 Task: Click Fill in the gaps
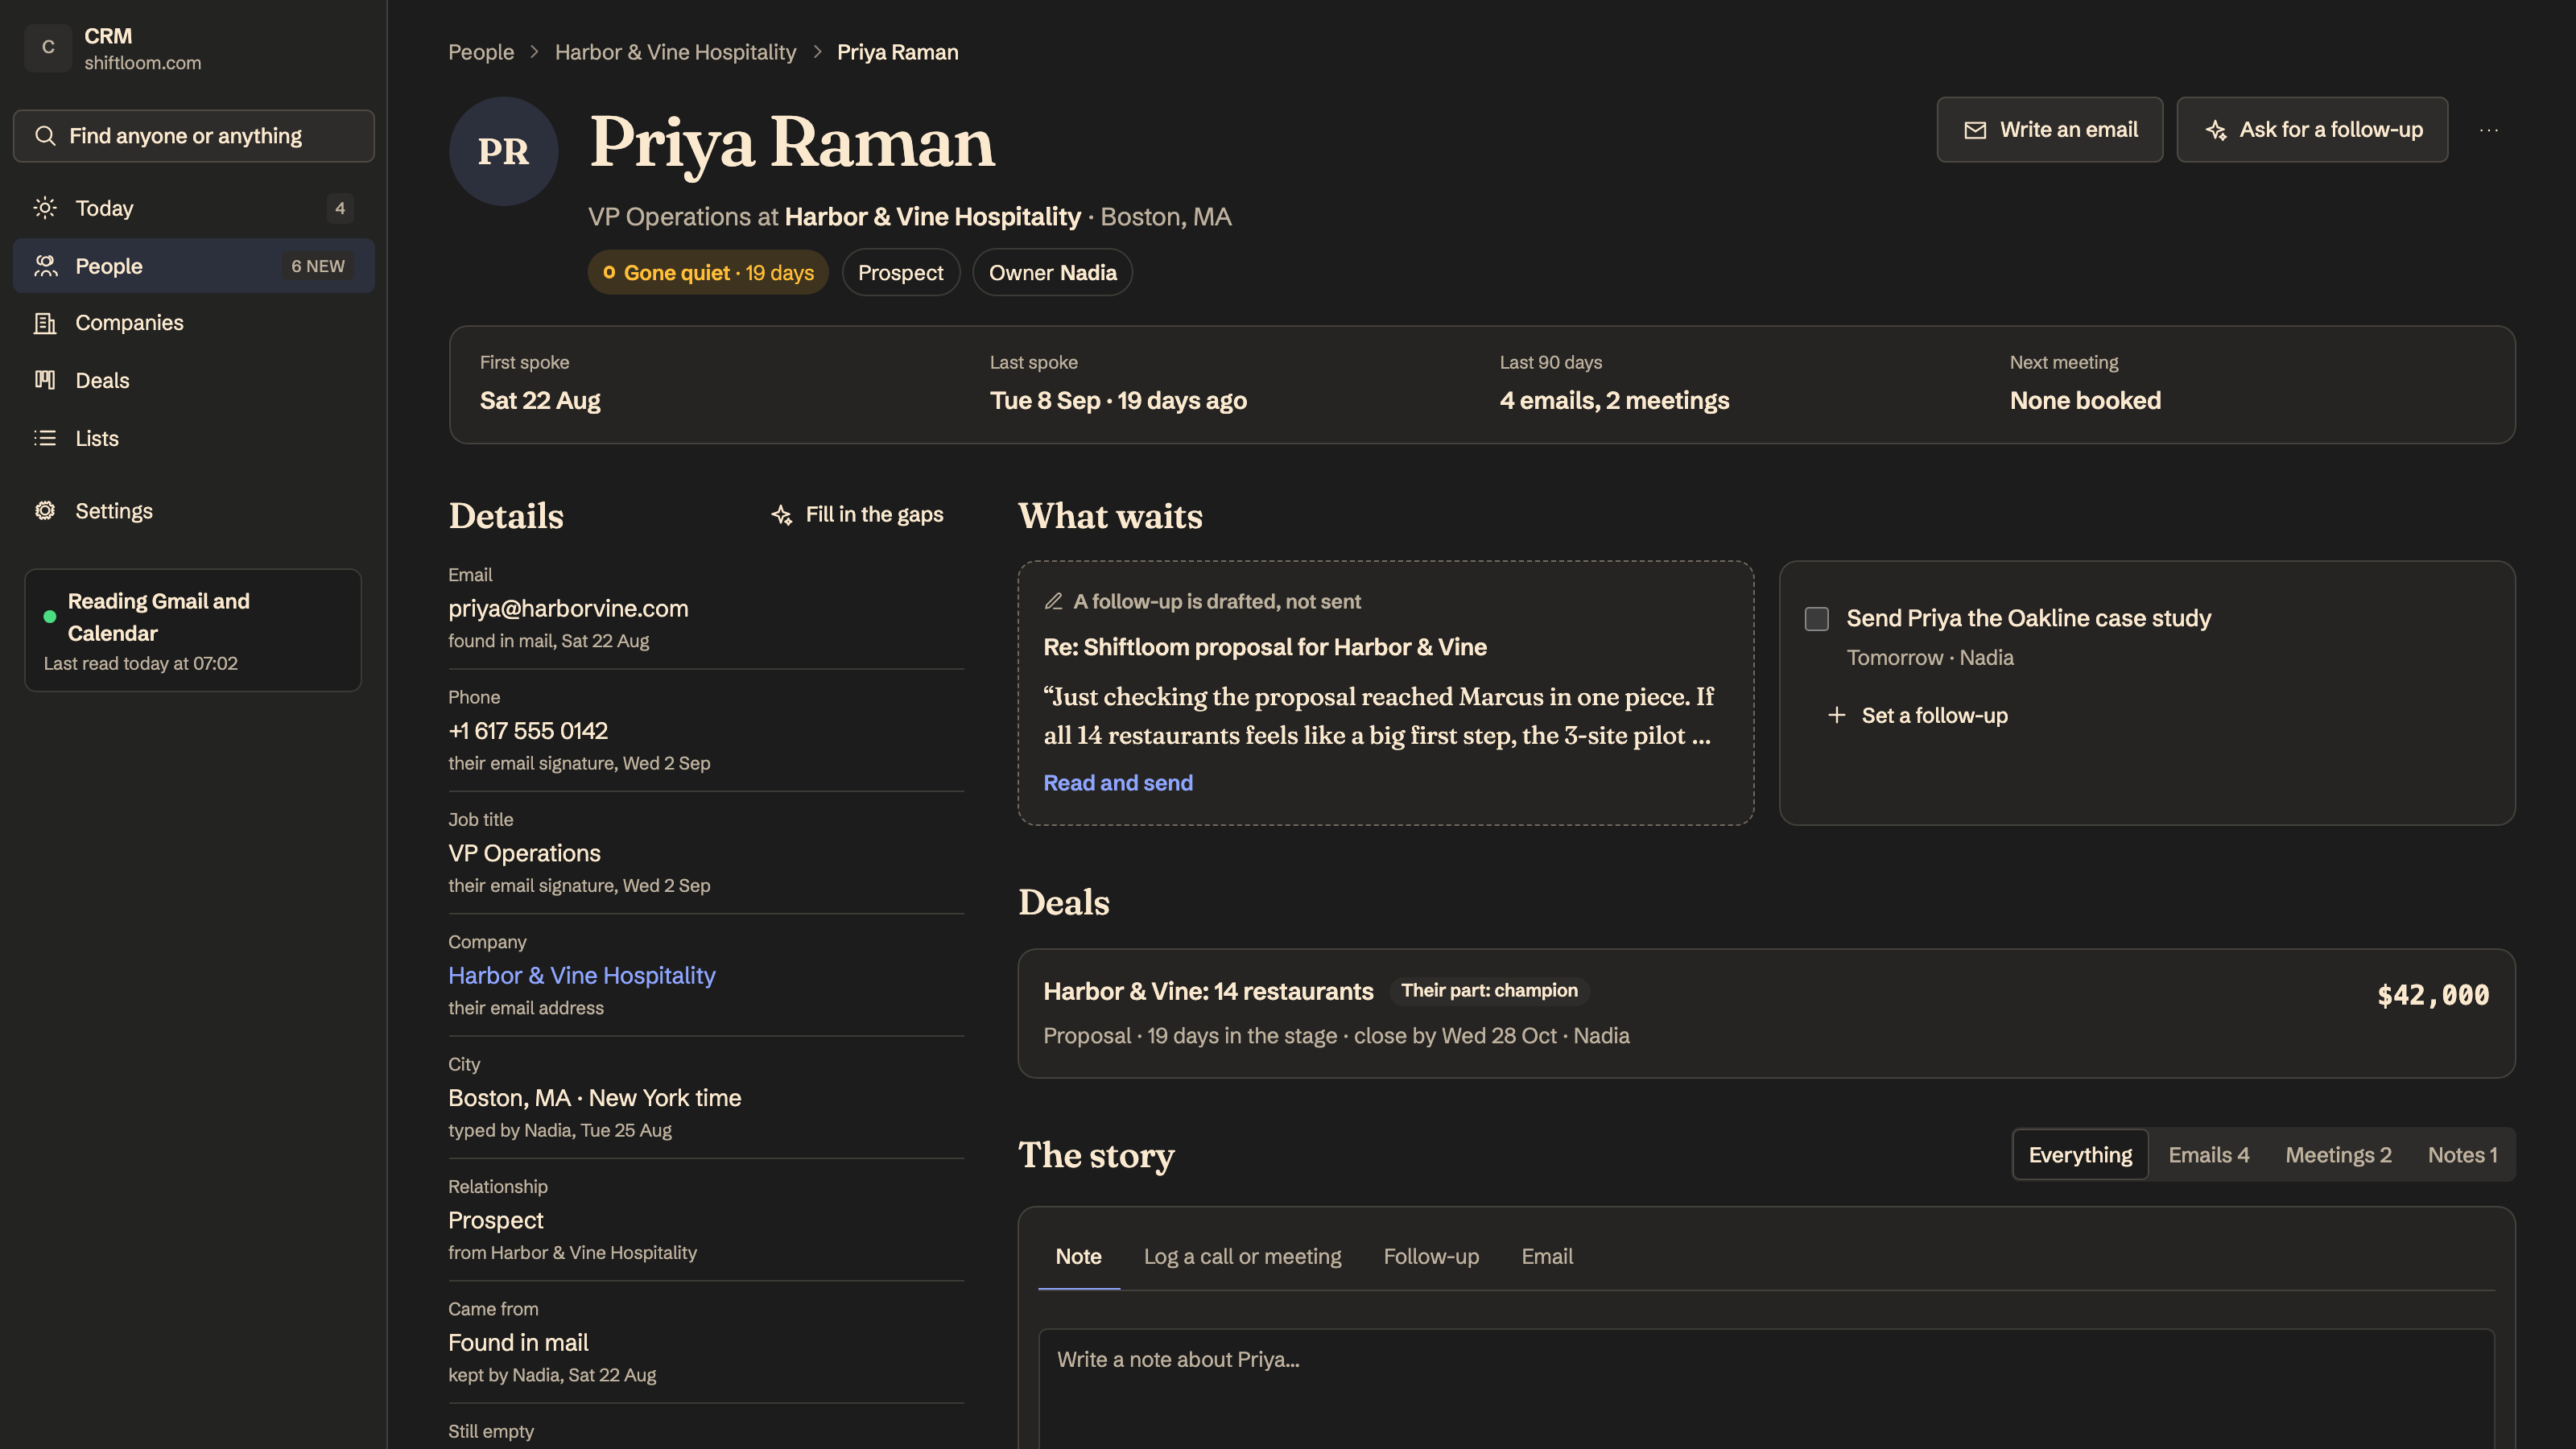(858, 515)
